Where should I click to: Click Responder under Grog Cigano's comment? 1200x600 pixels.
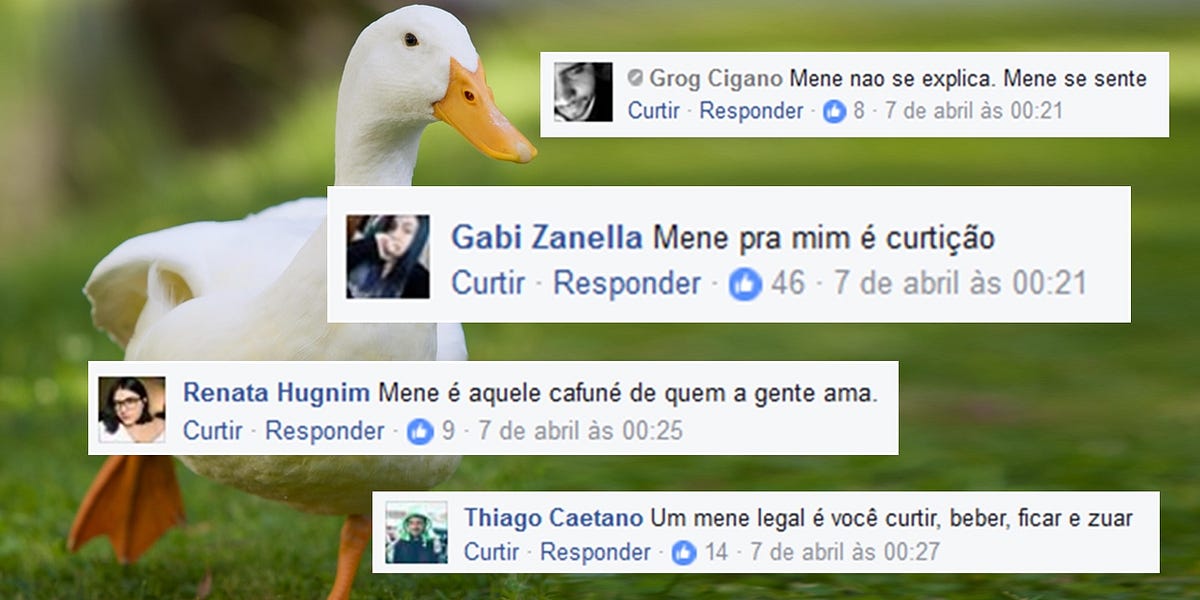tap(751, 111)
